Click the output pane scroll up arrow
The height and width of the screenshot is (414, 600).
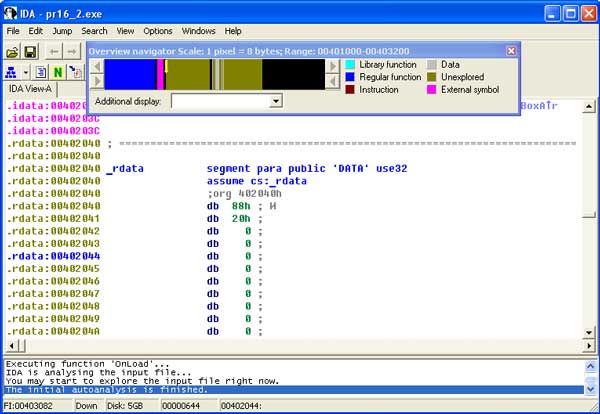(x=590, y=367)
